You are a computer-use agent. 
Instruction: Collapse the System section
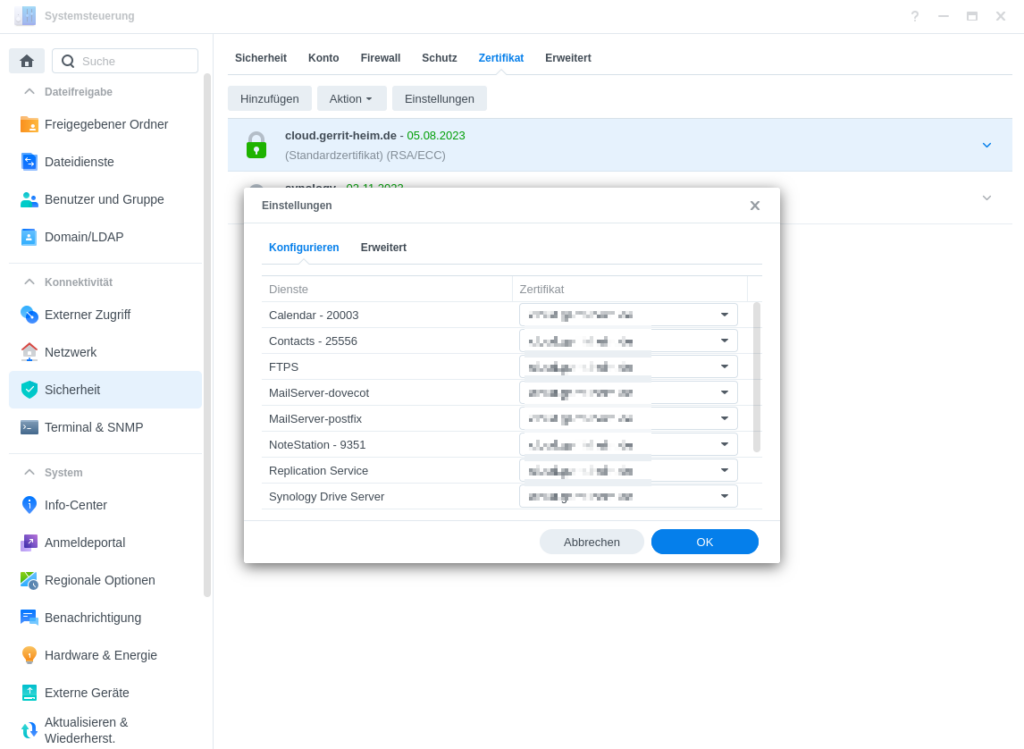point(29,471)
